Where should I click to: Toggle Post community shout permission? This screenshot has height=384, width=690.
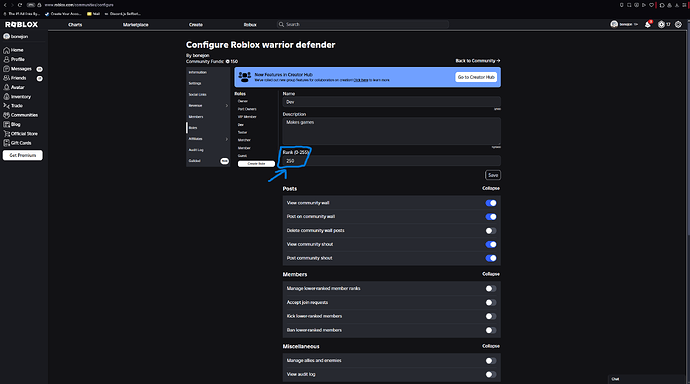click(491, 258)
